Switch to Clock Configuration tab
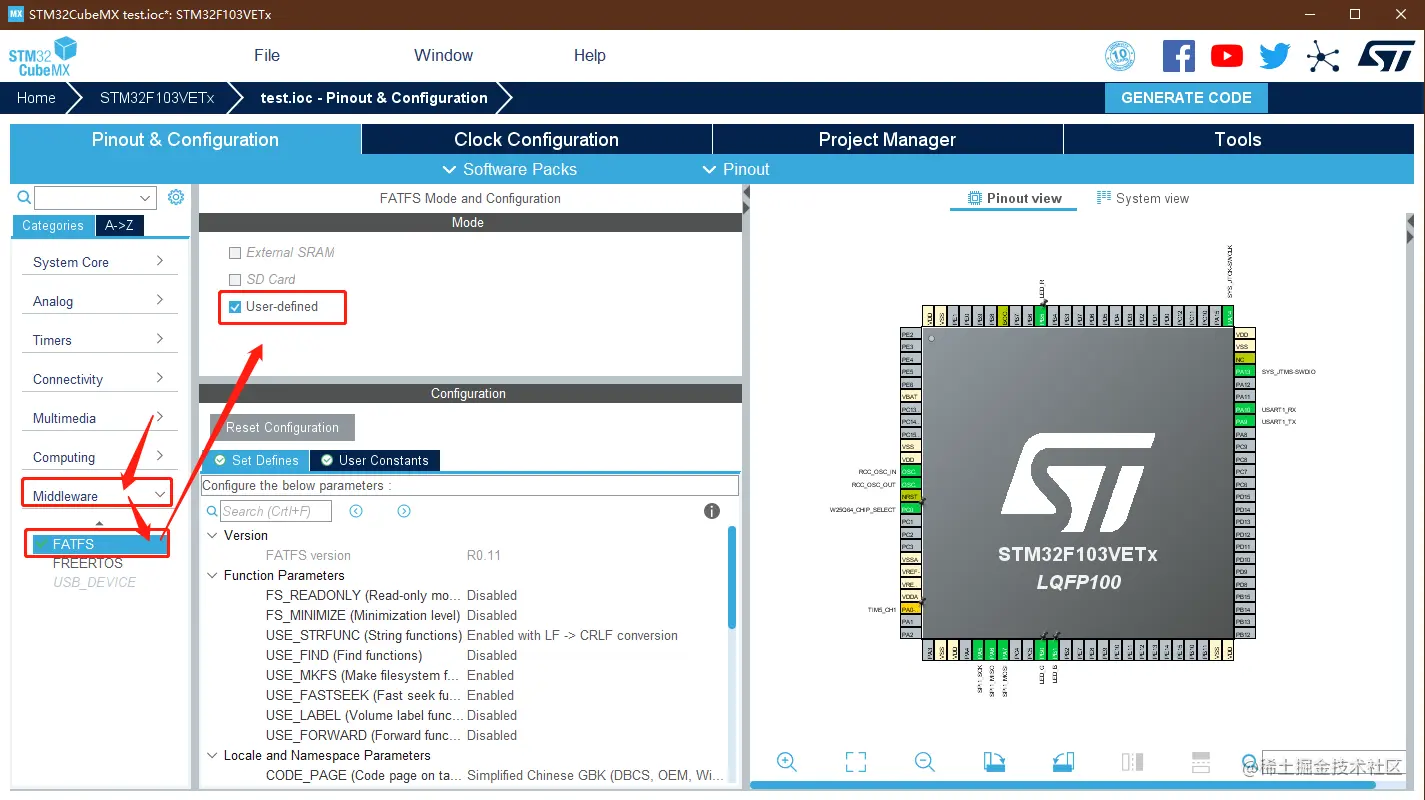Image resolution: width=1425 pixels, height=800 pixels. pyautogui.click(x=536, y=139)
